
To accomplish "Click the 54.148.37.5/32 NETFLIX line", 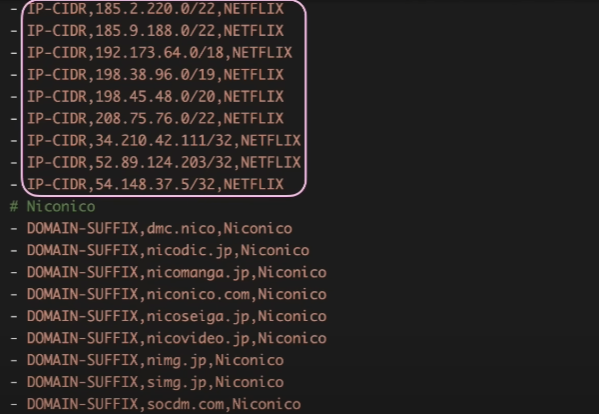I will click(155, 184).
